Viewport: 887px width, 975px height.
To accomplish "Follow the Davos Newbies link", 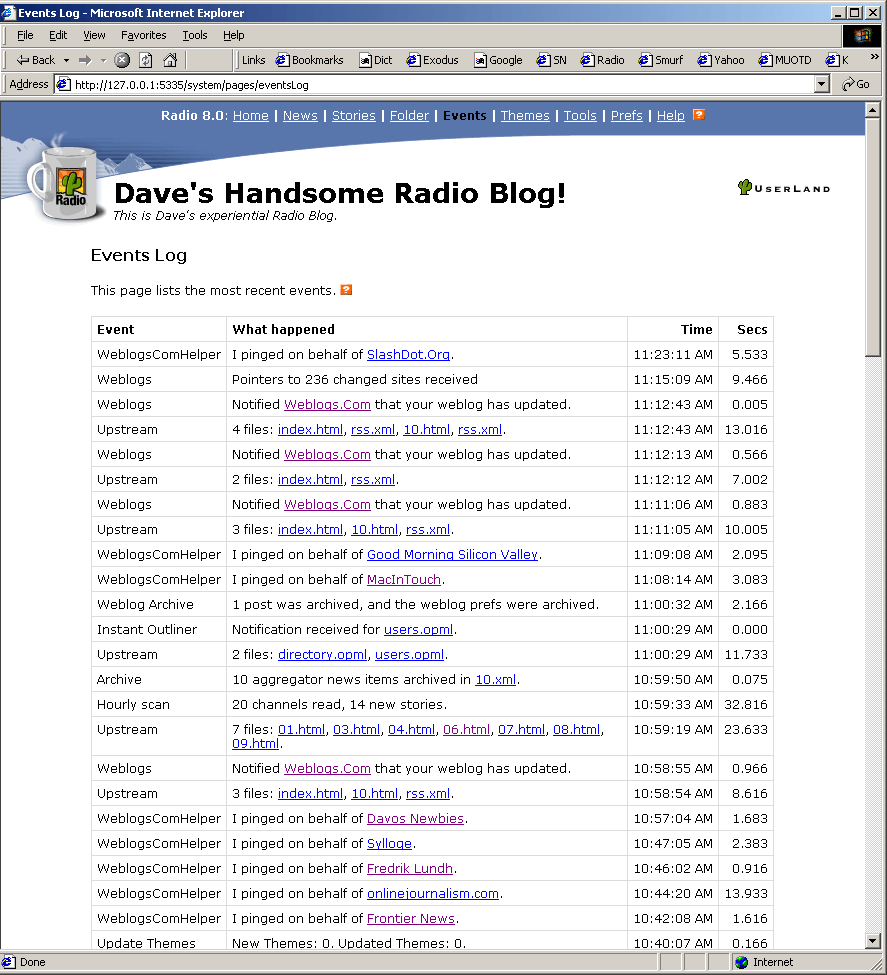I will 415,818.
